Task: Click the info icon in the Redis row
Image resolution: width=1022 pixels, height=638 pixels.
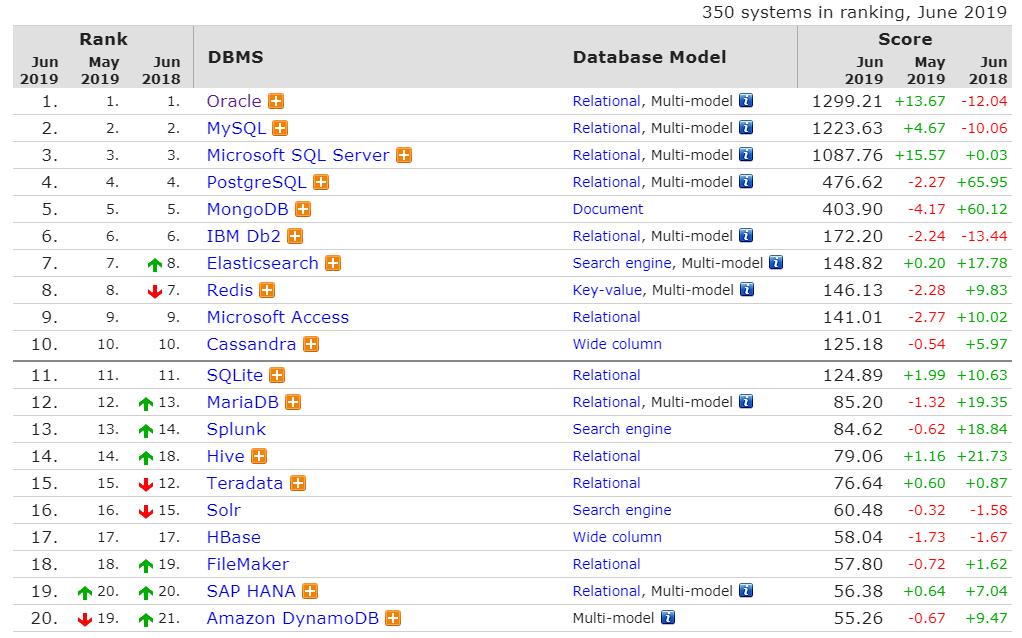Action: 746,290
